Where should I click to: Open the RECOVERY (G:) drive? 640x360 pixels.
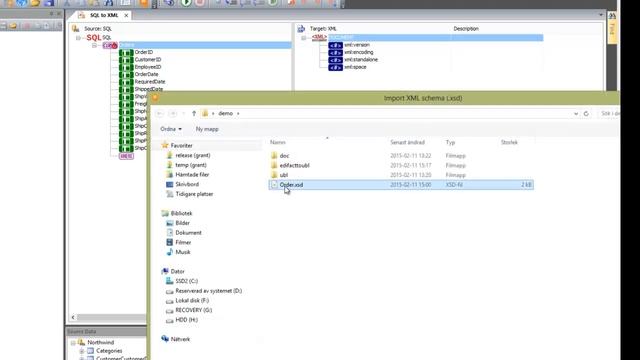click(193, 310)
